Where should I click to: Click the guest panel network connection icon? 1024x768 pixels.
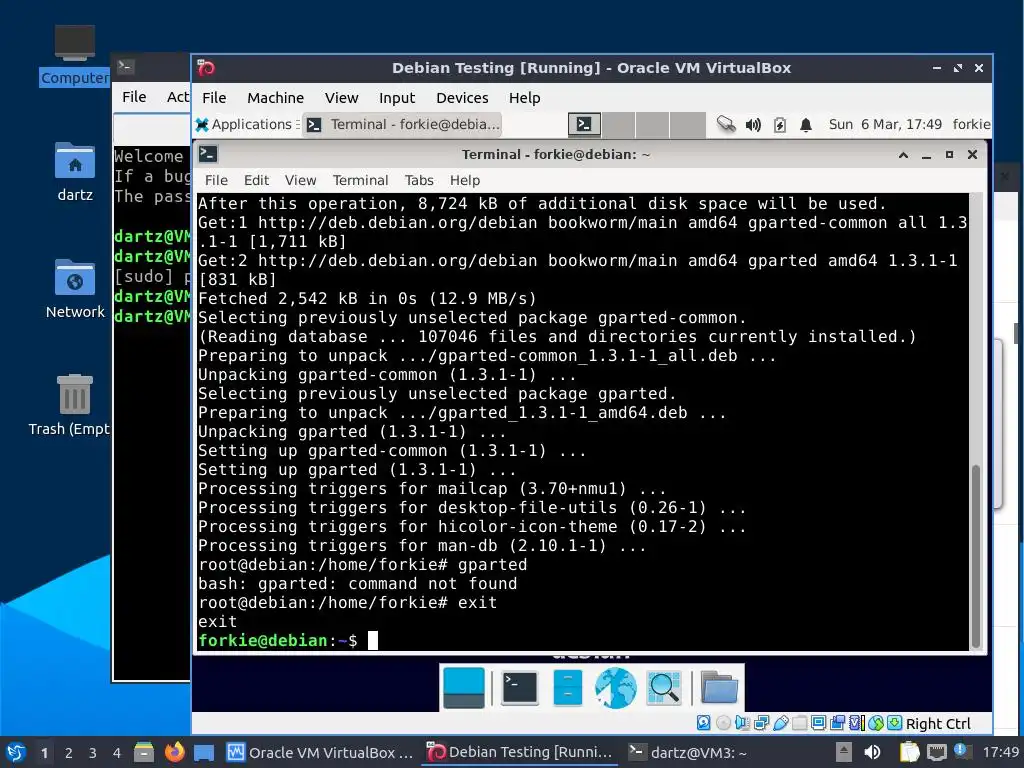click(x=726, y=124)
